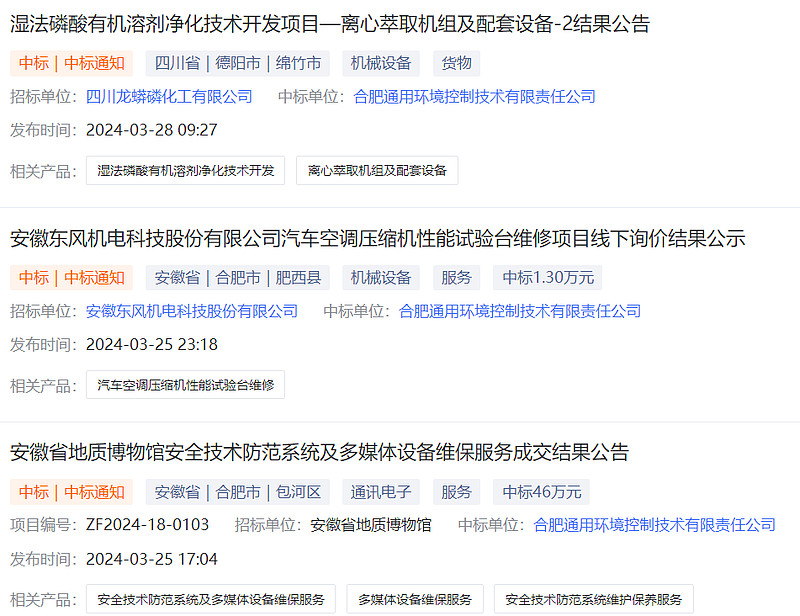The width and height of the screenshot is (800, 616).
Task: Click the 服务 tag next to 中标46万元
Action: pyautogui.click(x=456, y=492)
